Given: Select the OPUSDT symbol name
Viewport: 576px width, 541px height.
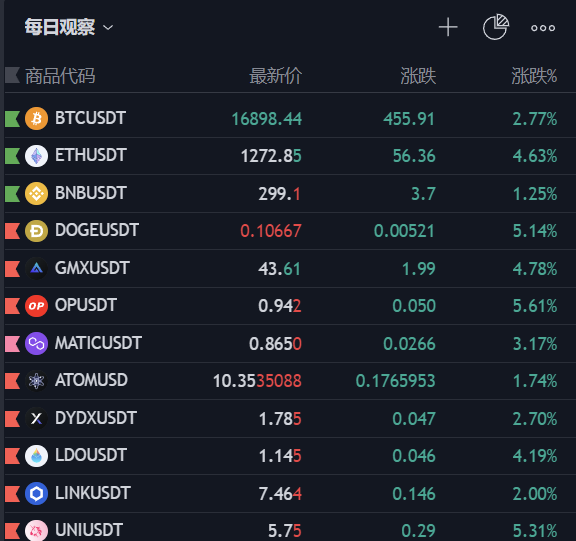Looking at the screenshot, I should pyautogui.click(x=86, y=305).
